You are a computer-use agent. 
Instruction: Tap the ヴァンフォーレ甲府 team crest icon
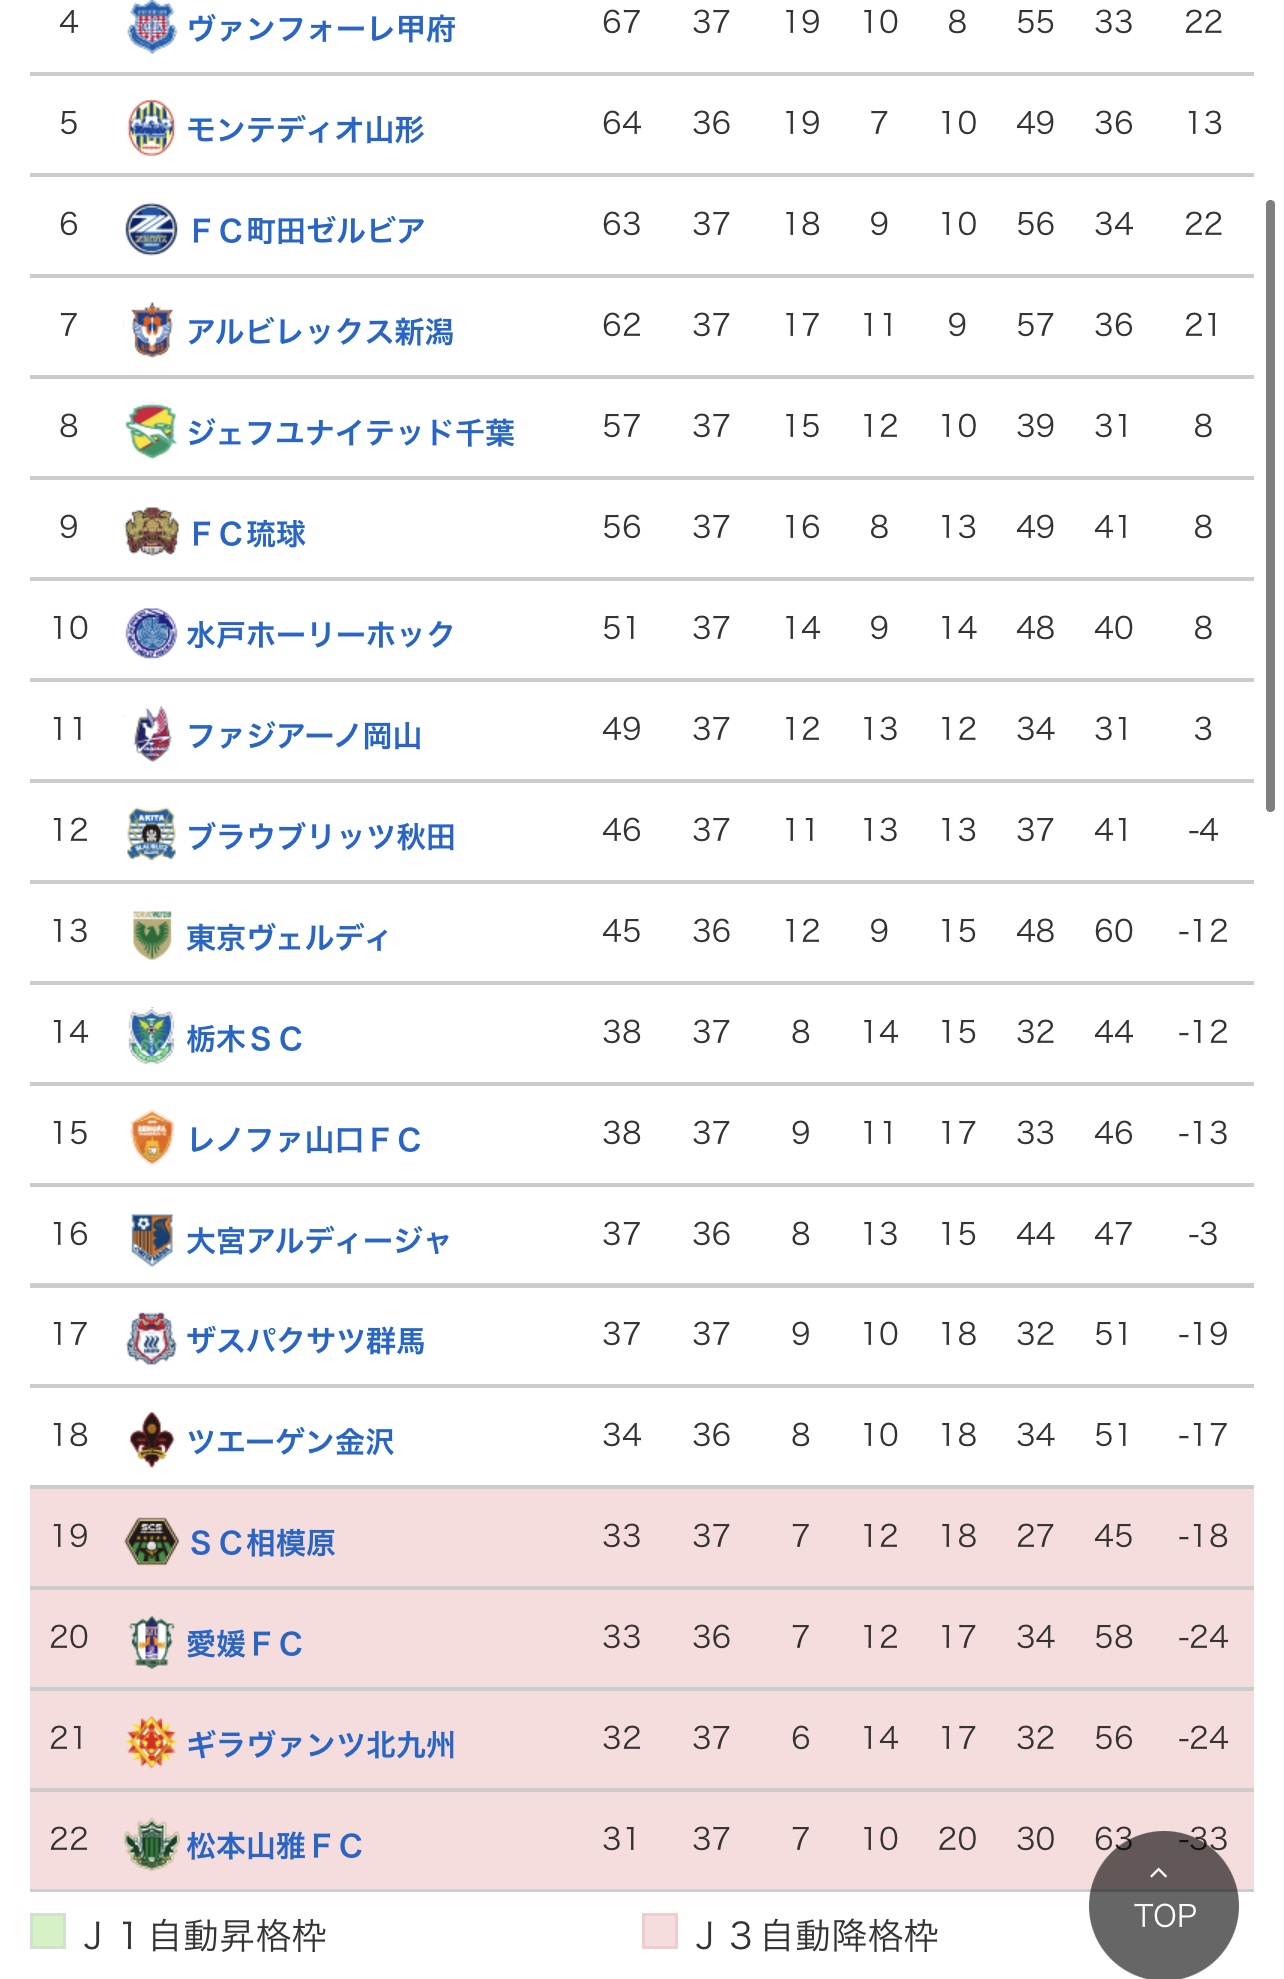pyautogui.click(x=152, y=27)
